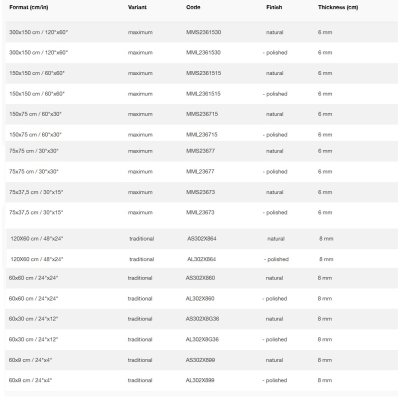This screenshot has width=400, height=400.
Task: Select the 75x37,5 cm natural row format
Action: 36,192
